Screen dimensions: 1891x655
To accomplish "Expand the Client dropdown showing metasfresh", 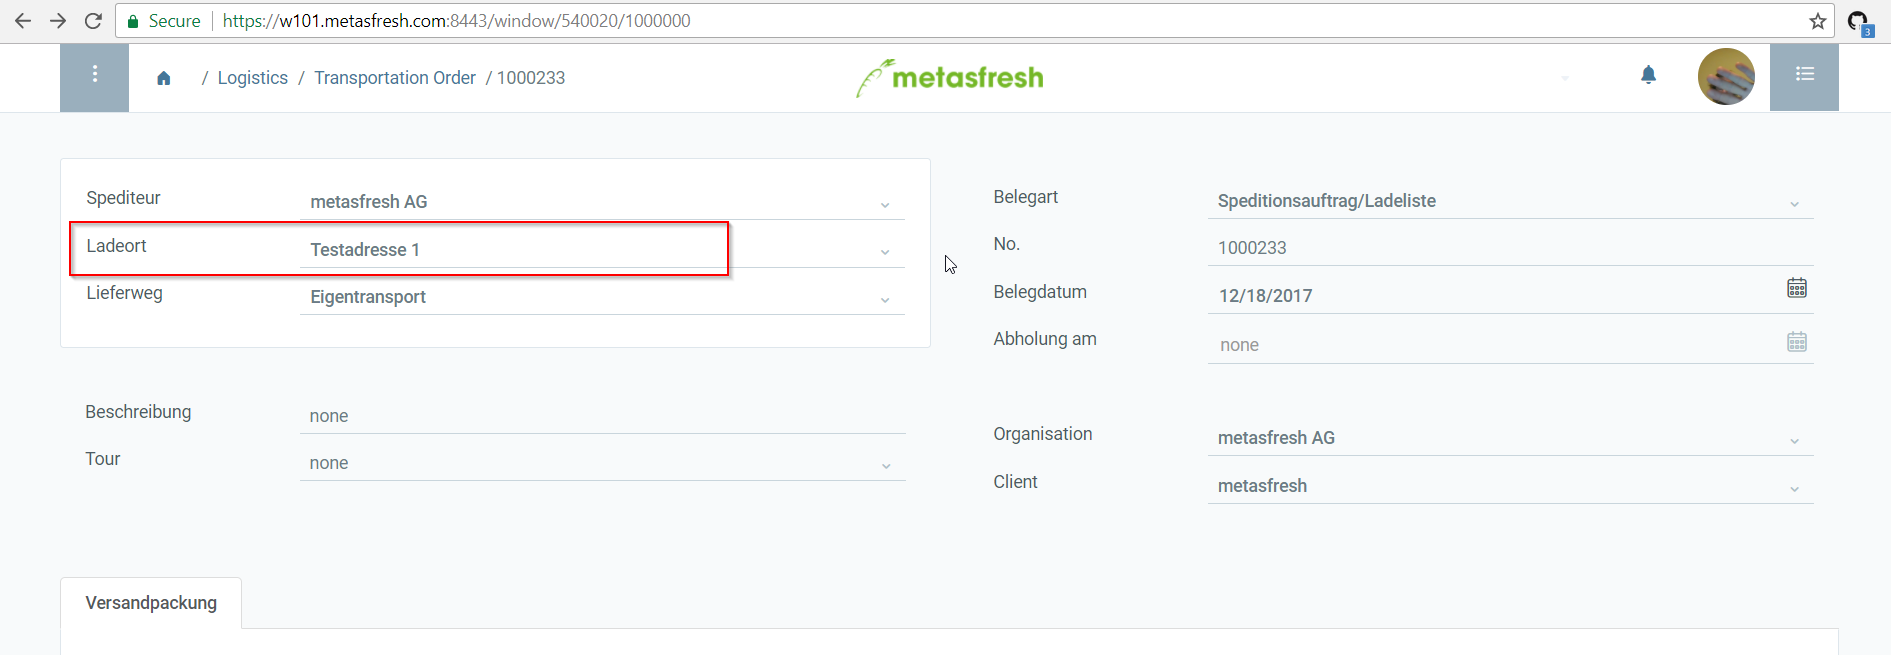I will pyautogui.click(x=1794, y=487).
